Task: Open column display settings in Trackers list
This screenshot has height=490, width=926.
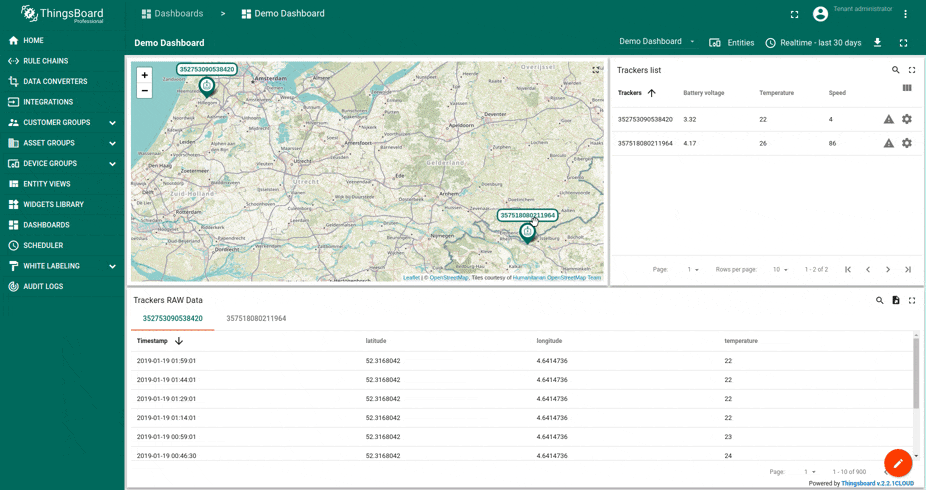Action: (907, 88)
